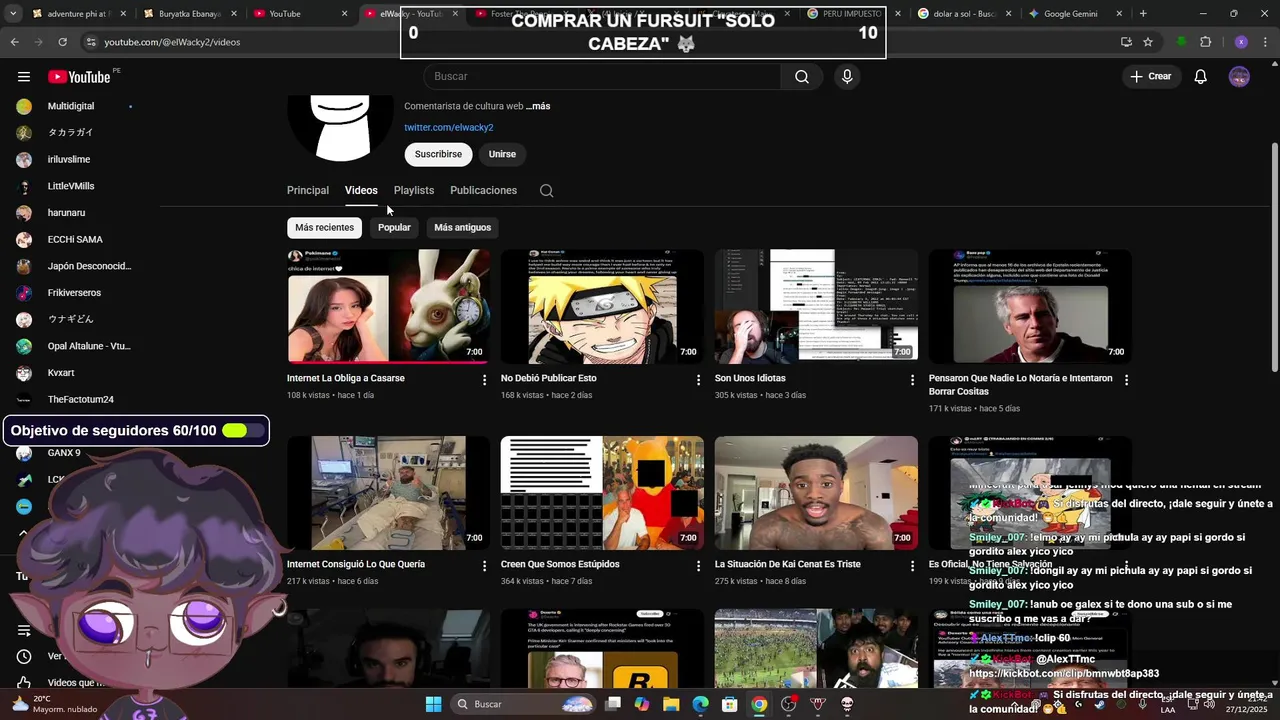Open La Situación De Kai Cenat Es Triste
This screenshot has height=720, width=1280.
(787, 564)
